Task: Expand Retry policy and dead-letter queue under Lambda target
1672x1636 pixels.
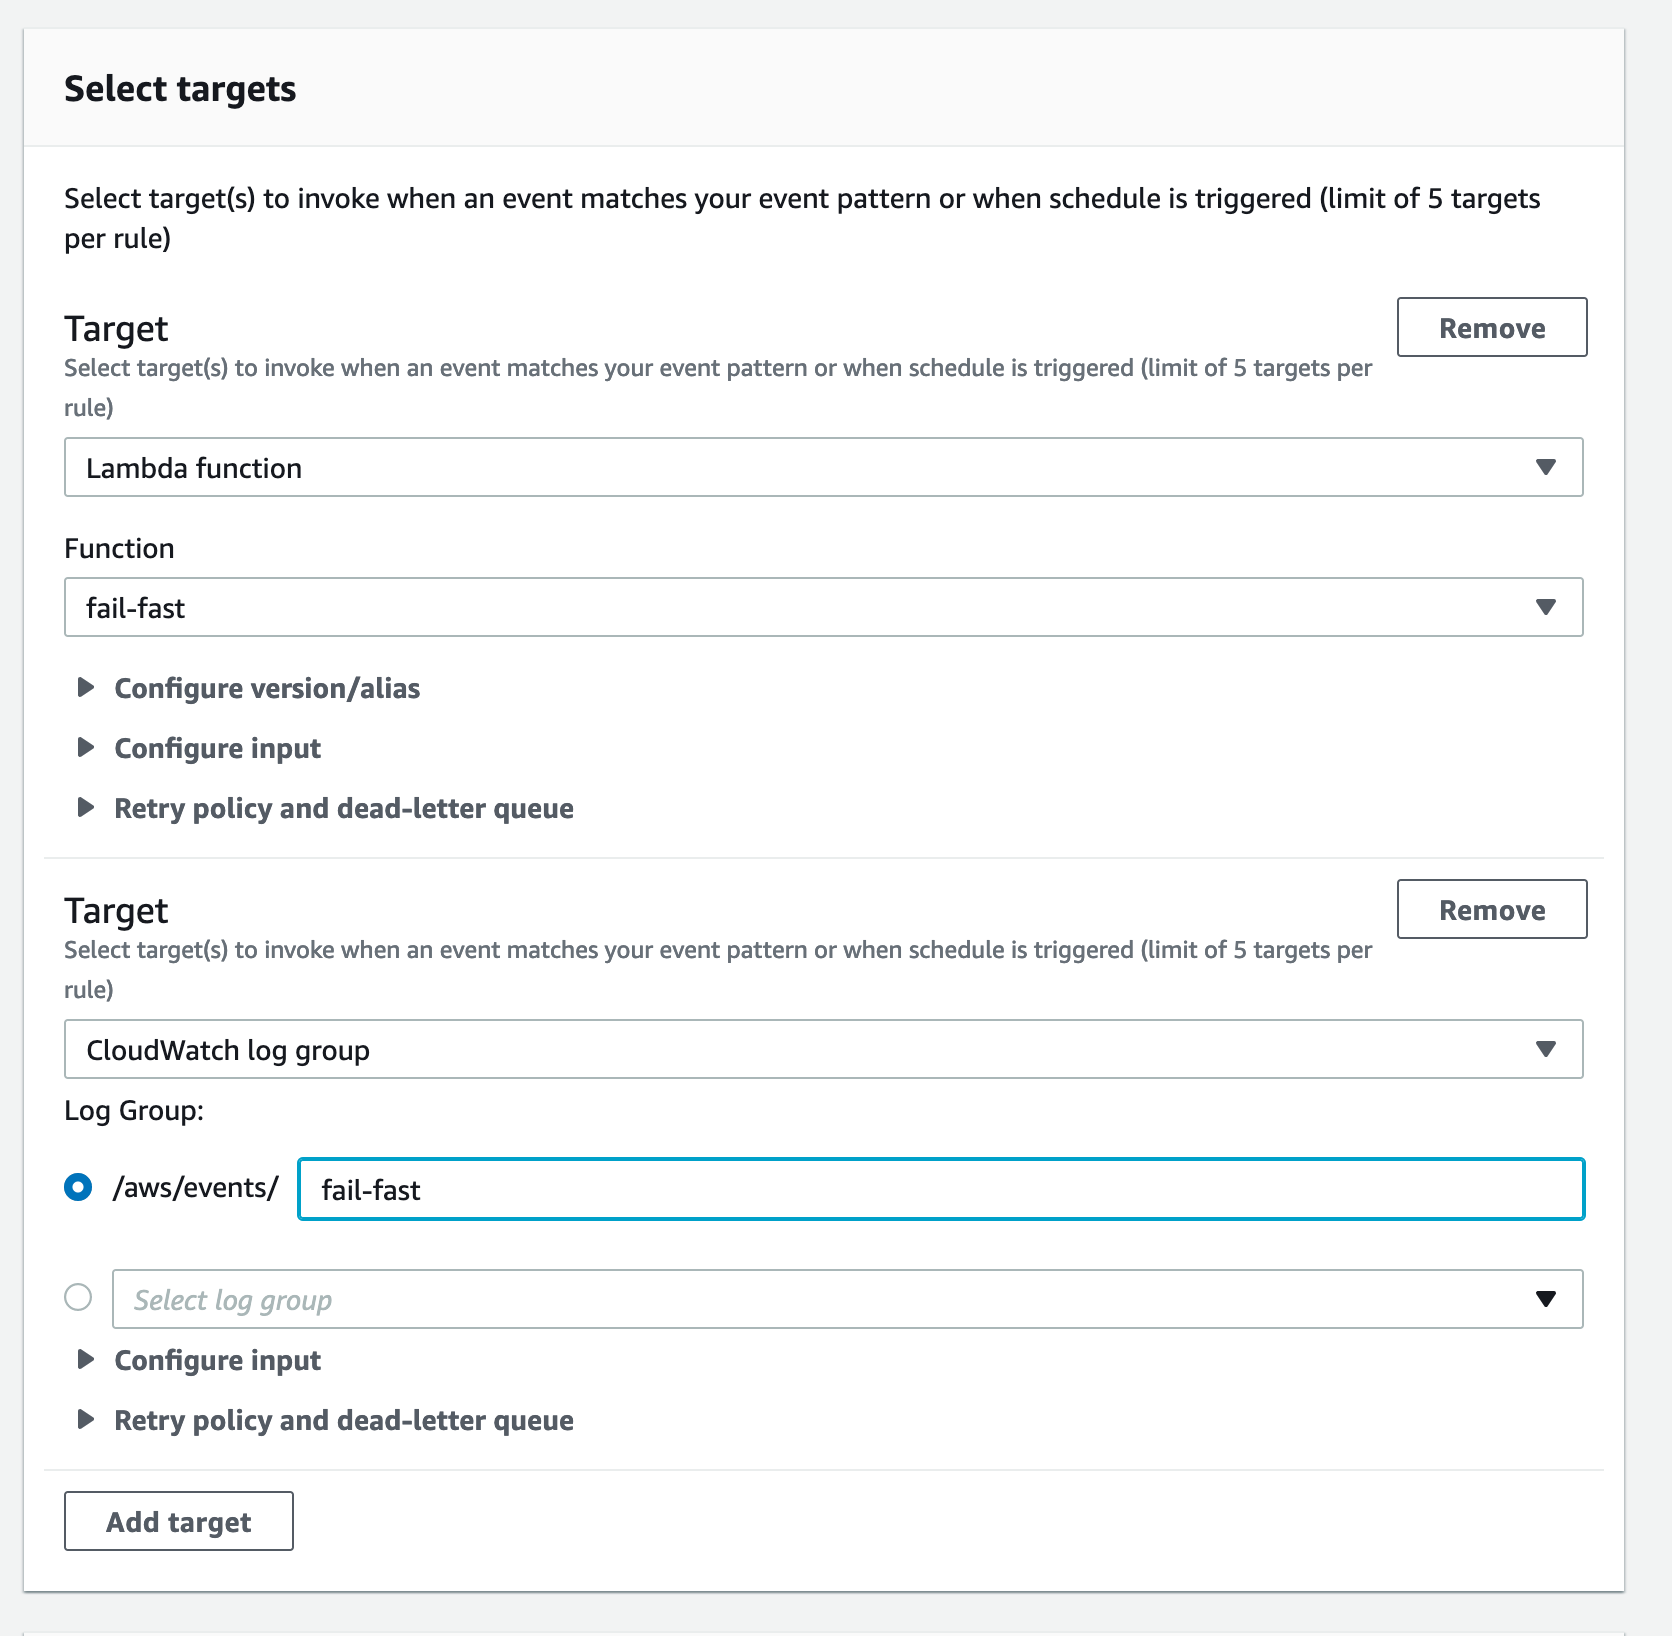Action: tap(343, 808)
